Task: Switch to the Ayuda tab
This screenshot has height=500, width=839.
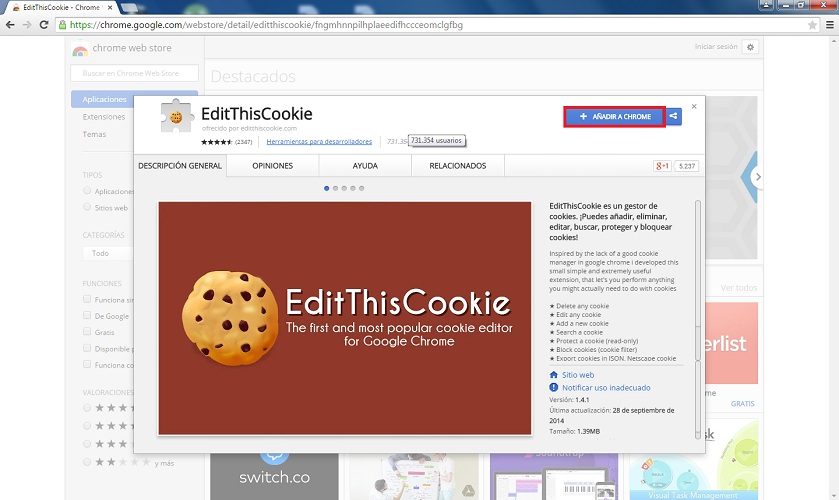Action: pyautogui.click(x=365, y=166)
